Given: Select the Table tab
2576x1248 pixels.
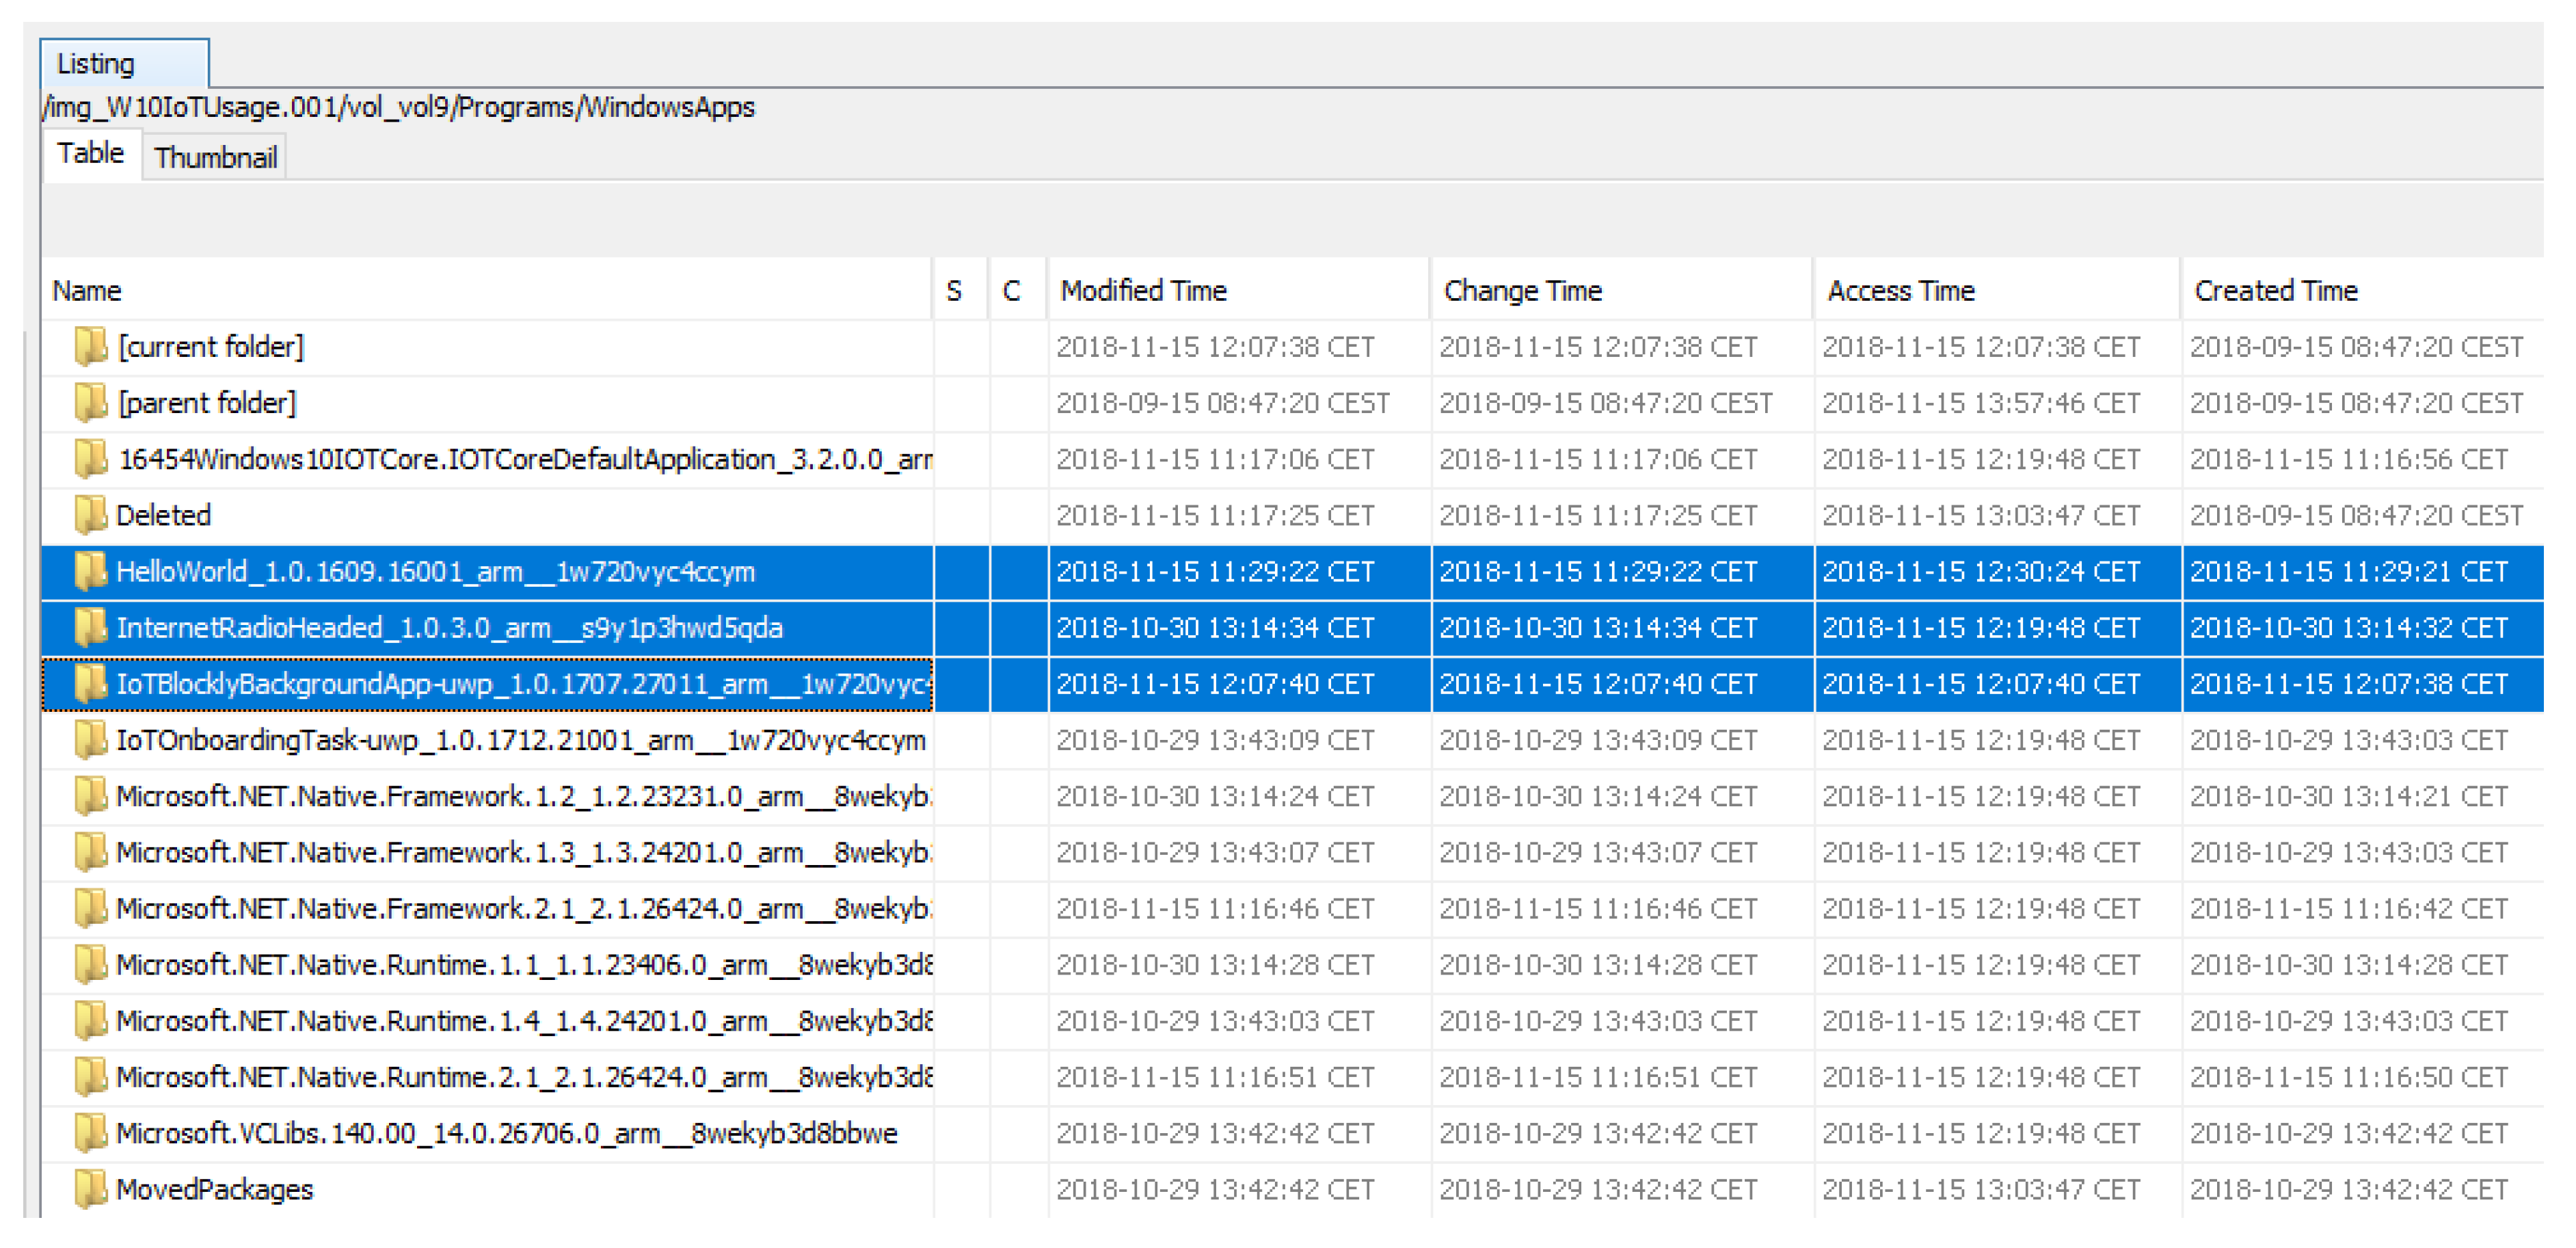Looking at the screenshot, I should (90, 154).
